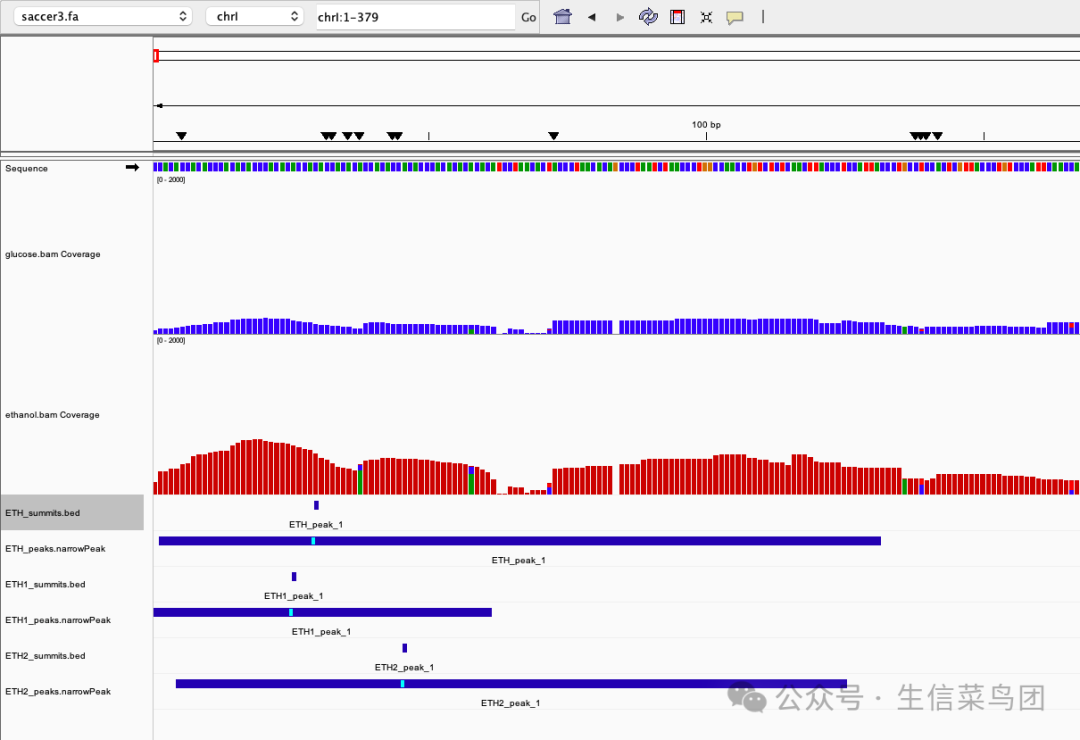Click the 100 bp ruler tick label
1080x740 pixels.
pos(706,125)
